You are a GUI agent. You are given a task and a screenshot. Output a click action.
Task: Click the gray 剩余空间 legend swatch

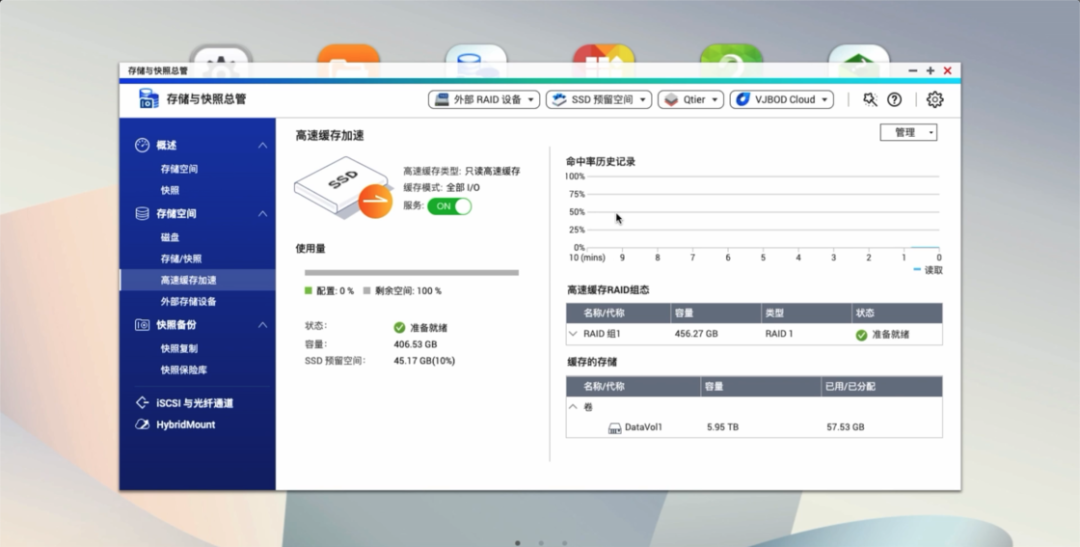(x=367, y=291)
